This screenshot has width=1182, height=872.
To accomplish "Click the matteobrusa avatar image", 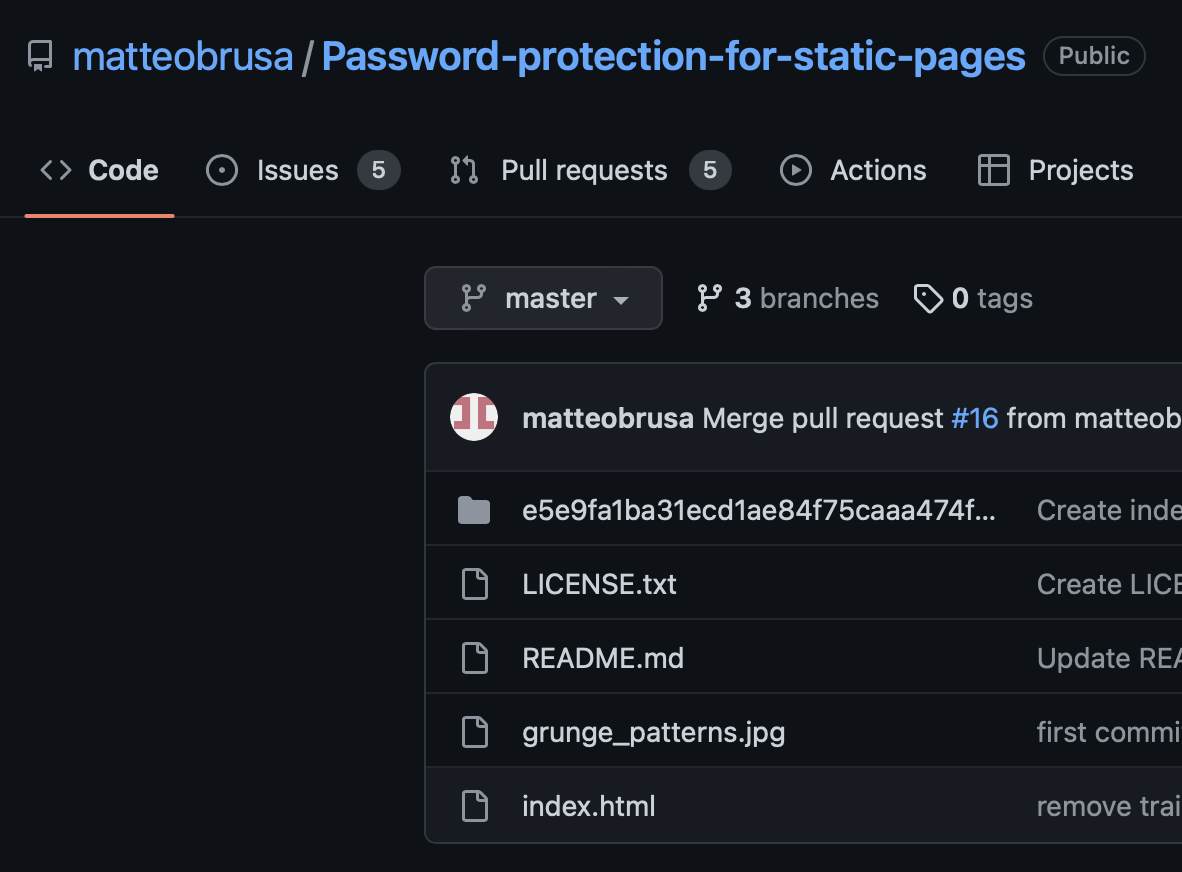I will (x=474, y=417).
